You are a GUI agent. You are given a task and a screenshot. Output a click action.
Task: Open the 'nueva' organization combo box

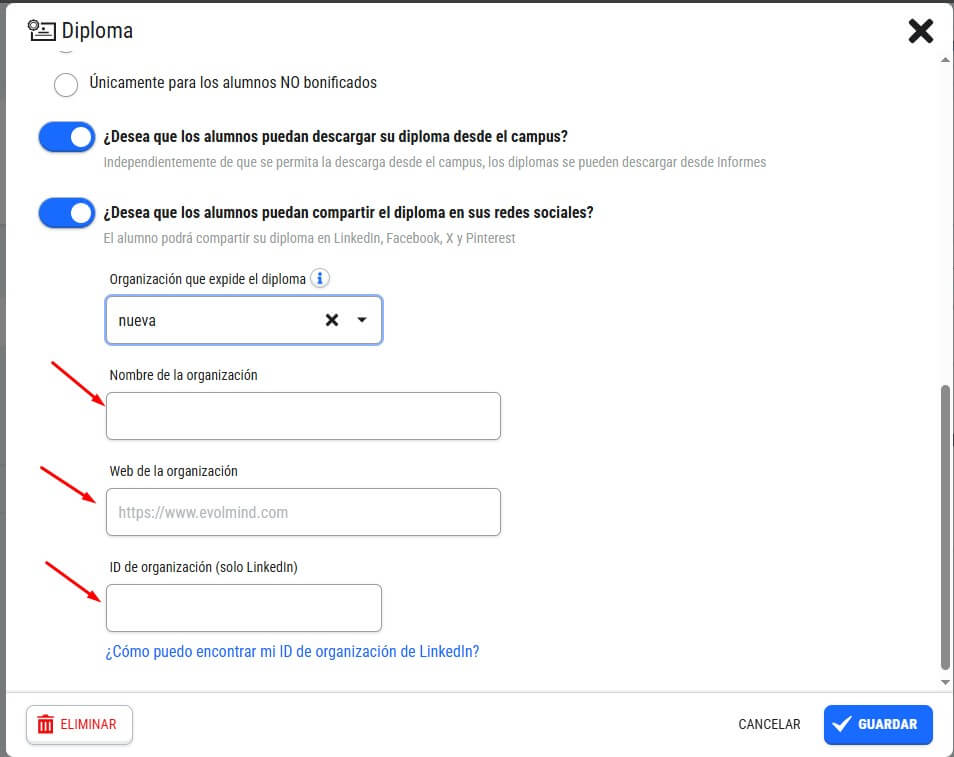click(244, 320)
